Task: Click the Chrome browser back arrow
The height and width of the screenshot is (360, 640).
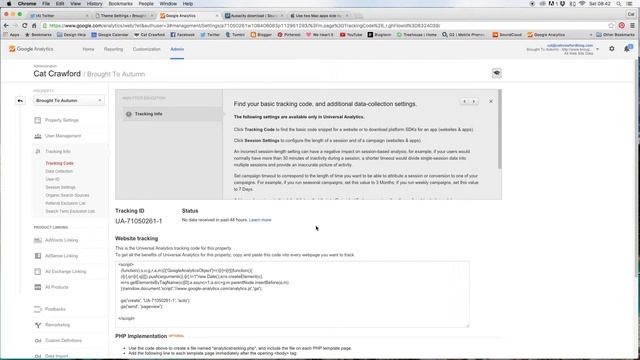Action: click(6, 25)
